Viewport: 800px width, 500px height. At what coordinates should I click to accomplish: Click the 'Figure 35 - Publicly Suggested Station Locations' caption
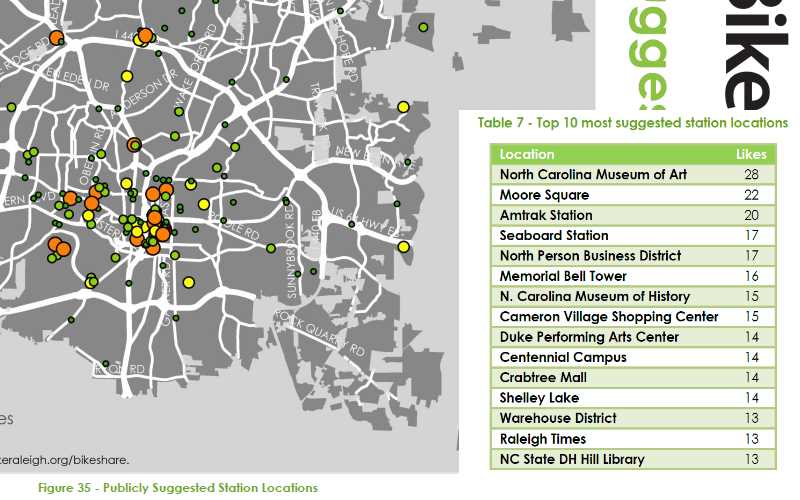pos(178,488)
